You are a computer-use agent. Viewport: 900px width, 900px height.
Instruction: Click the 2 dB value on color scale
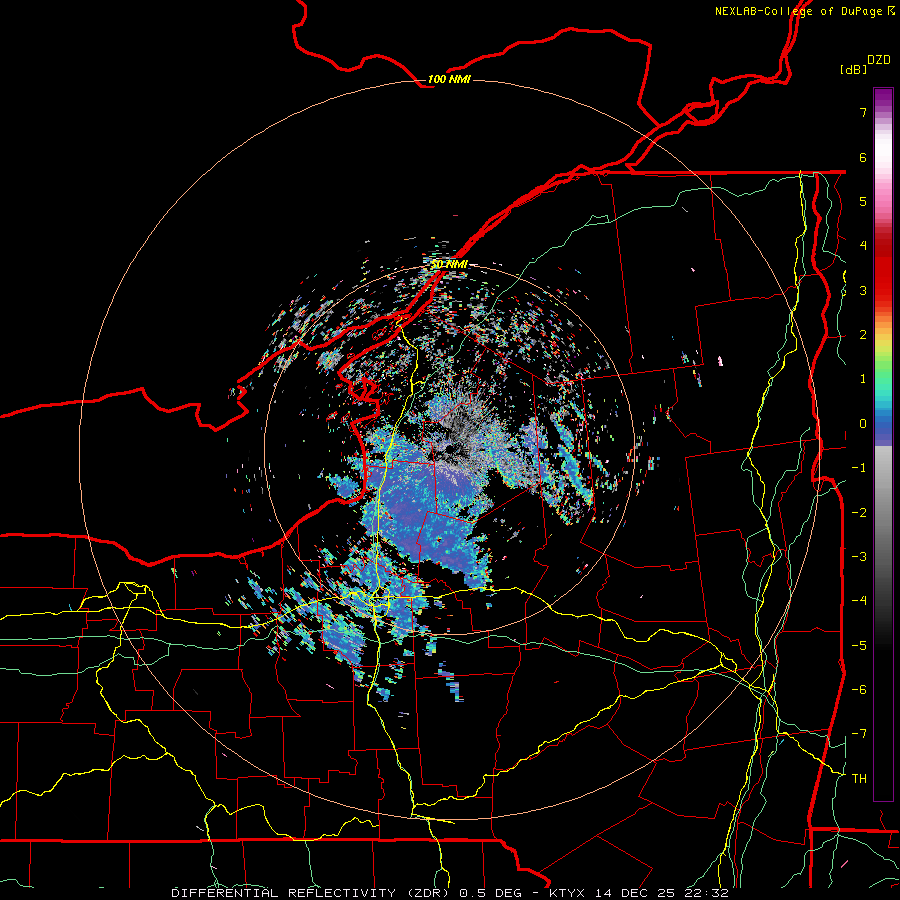click(x=863, y=335)
